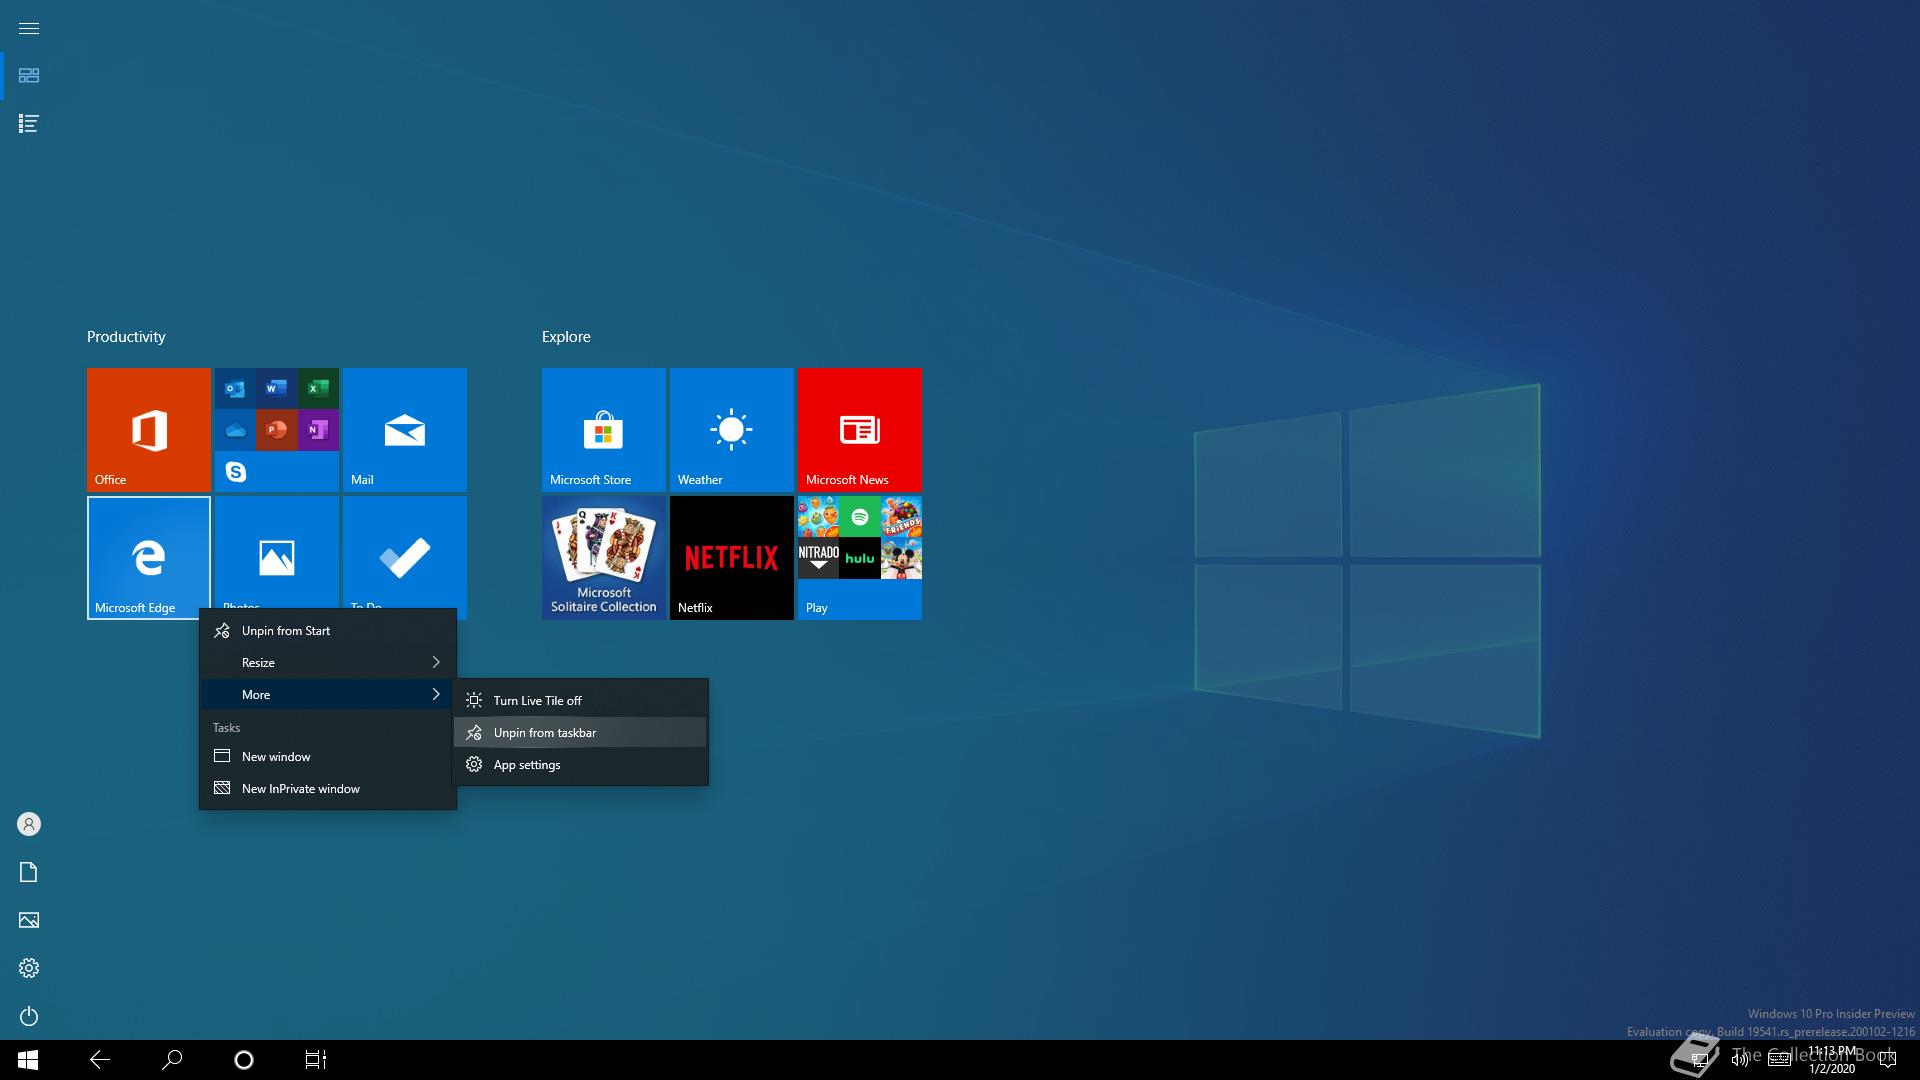This screenshot has width=1920, height=1080.
Task: Open the Mail tile
Action: 405,430
